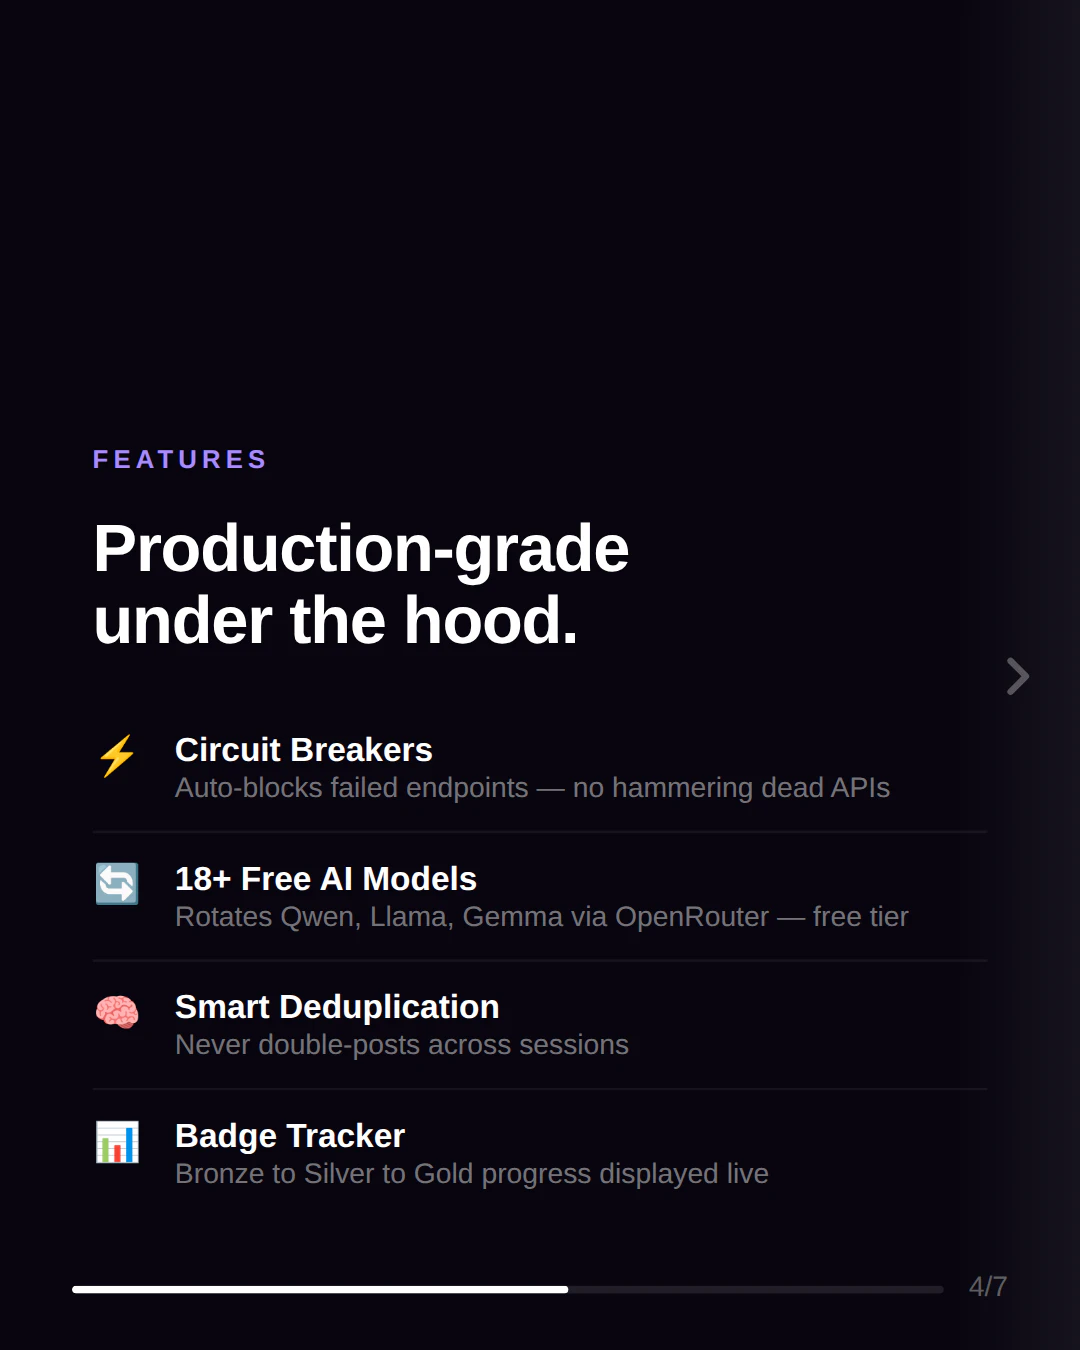This screenshot has width=1080, height=1350.
Task: Click the 4/7 page indicator
Action: point(988,1287)
